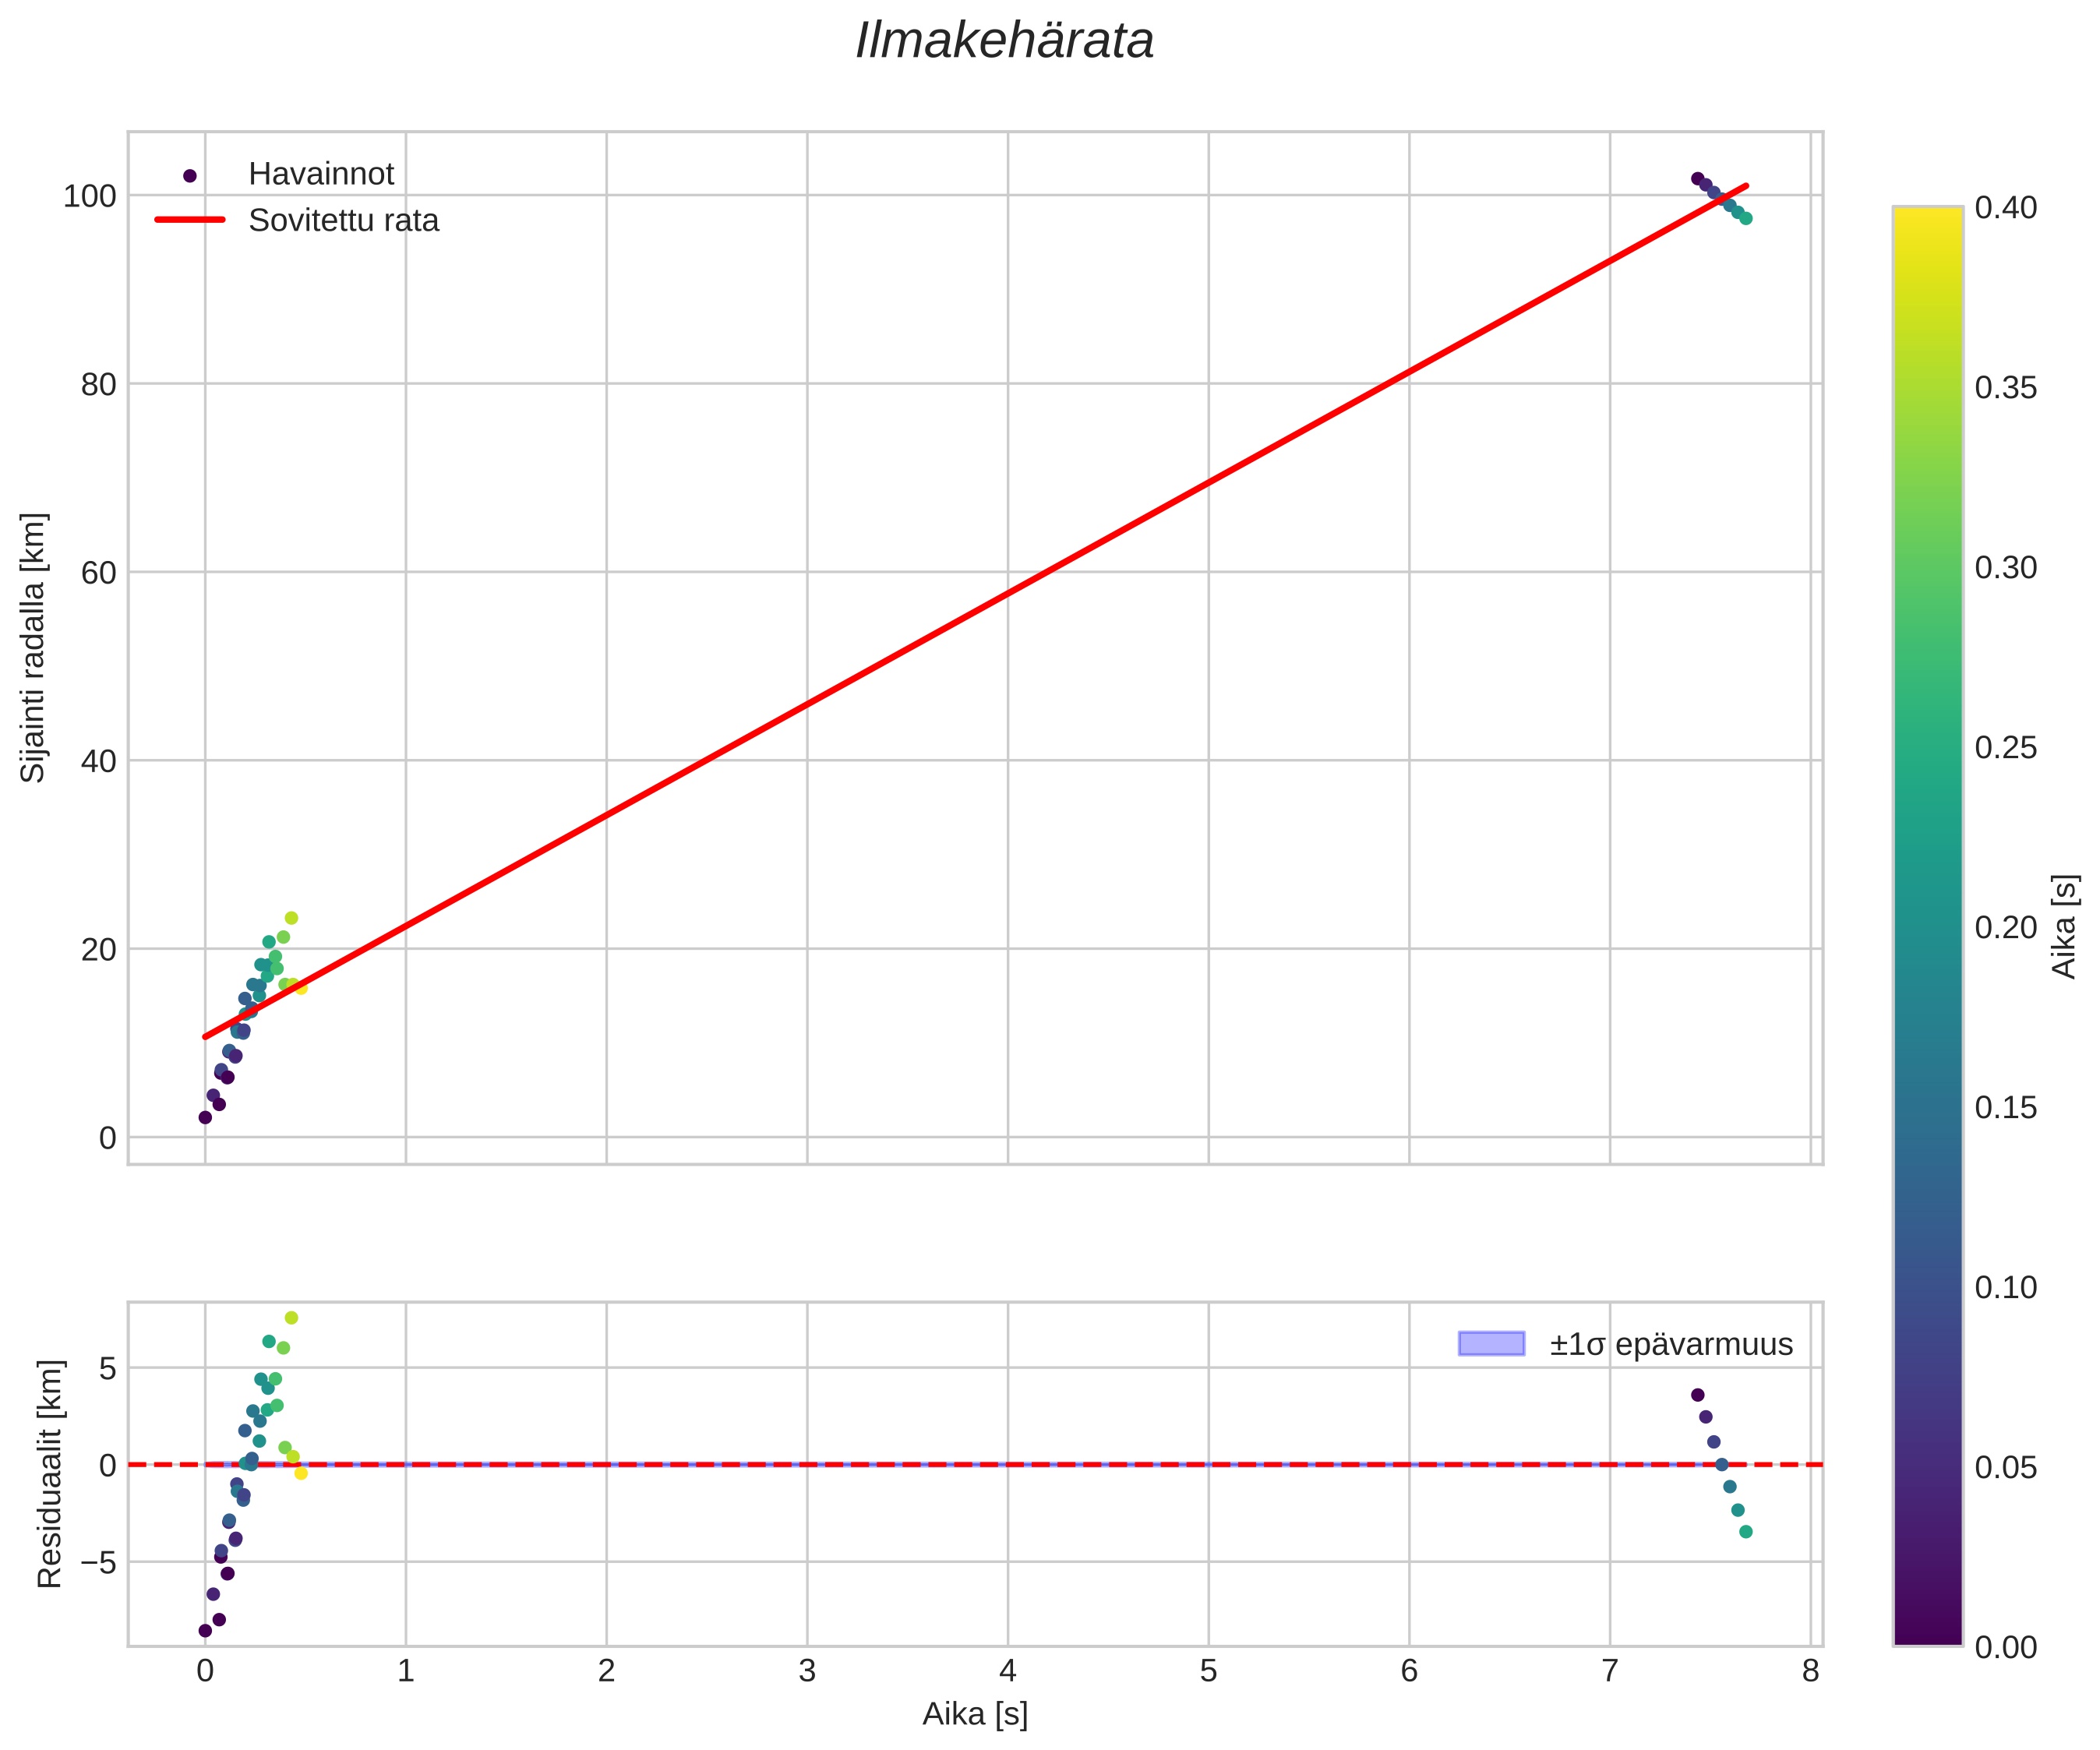Click the red Sovitettu rata legend line

click(x=190, y=220)
